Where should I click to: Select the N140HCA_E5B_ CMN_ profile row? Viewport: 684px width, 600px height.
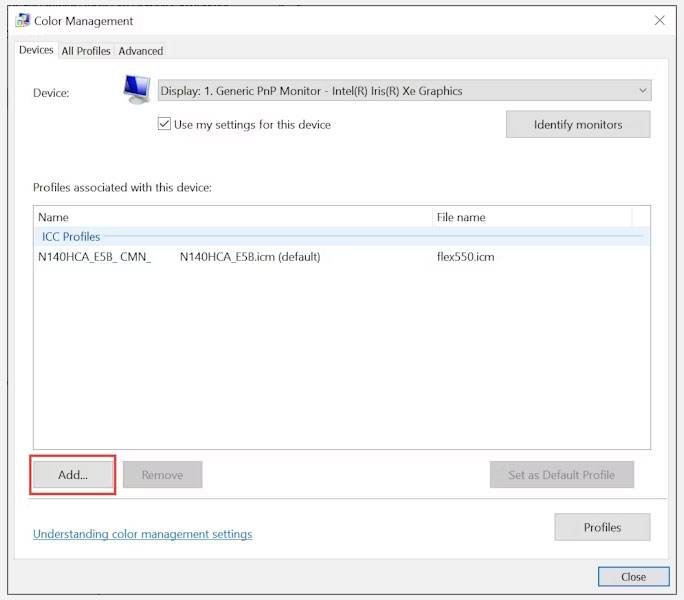342,257
